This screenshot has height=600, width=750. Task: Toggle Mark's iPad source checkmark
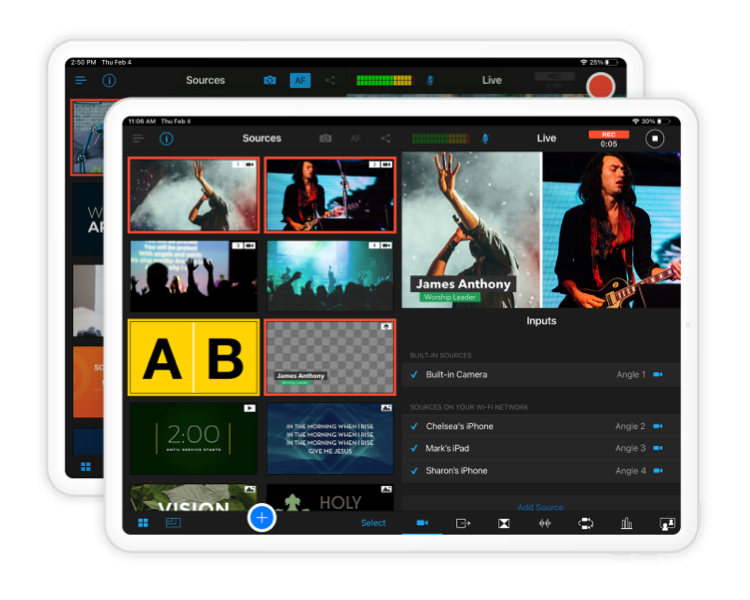pyautogui.click(x=414, y=448)
